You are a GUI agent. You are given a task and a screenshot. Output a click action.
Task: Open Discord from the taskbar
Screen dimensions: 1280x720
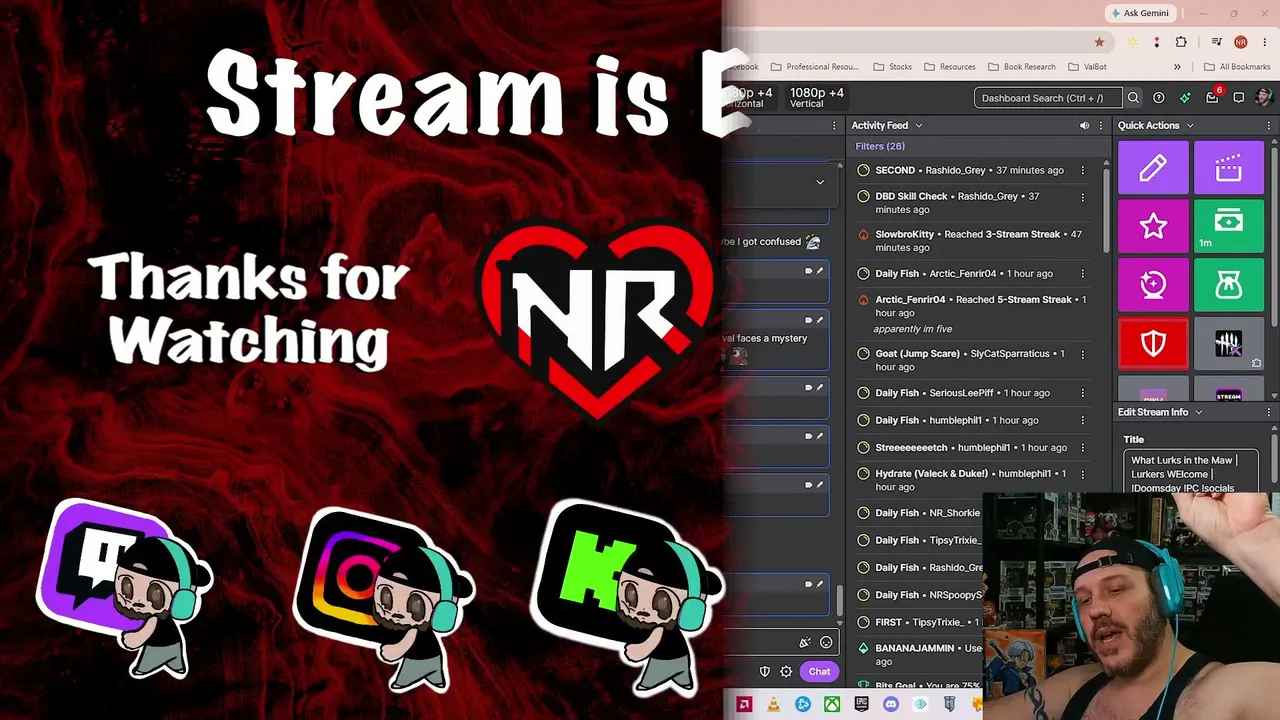click(x=891, y=705)
